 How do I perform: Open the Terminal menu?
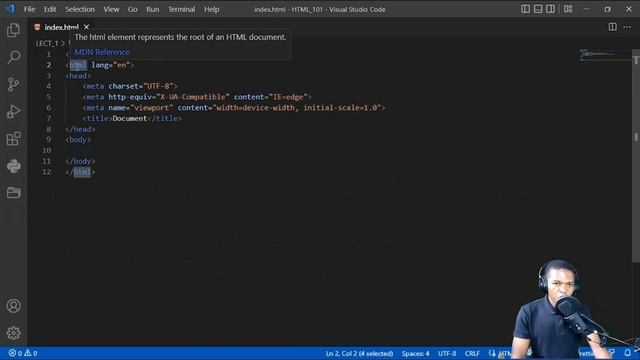[x=182, y=9]
